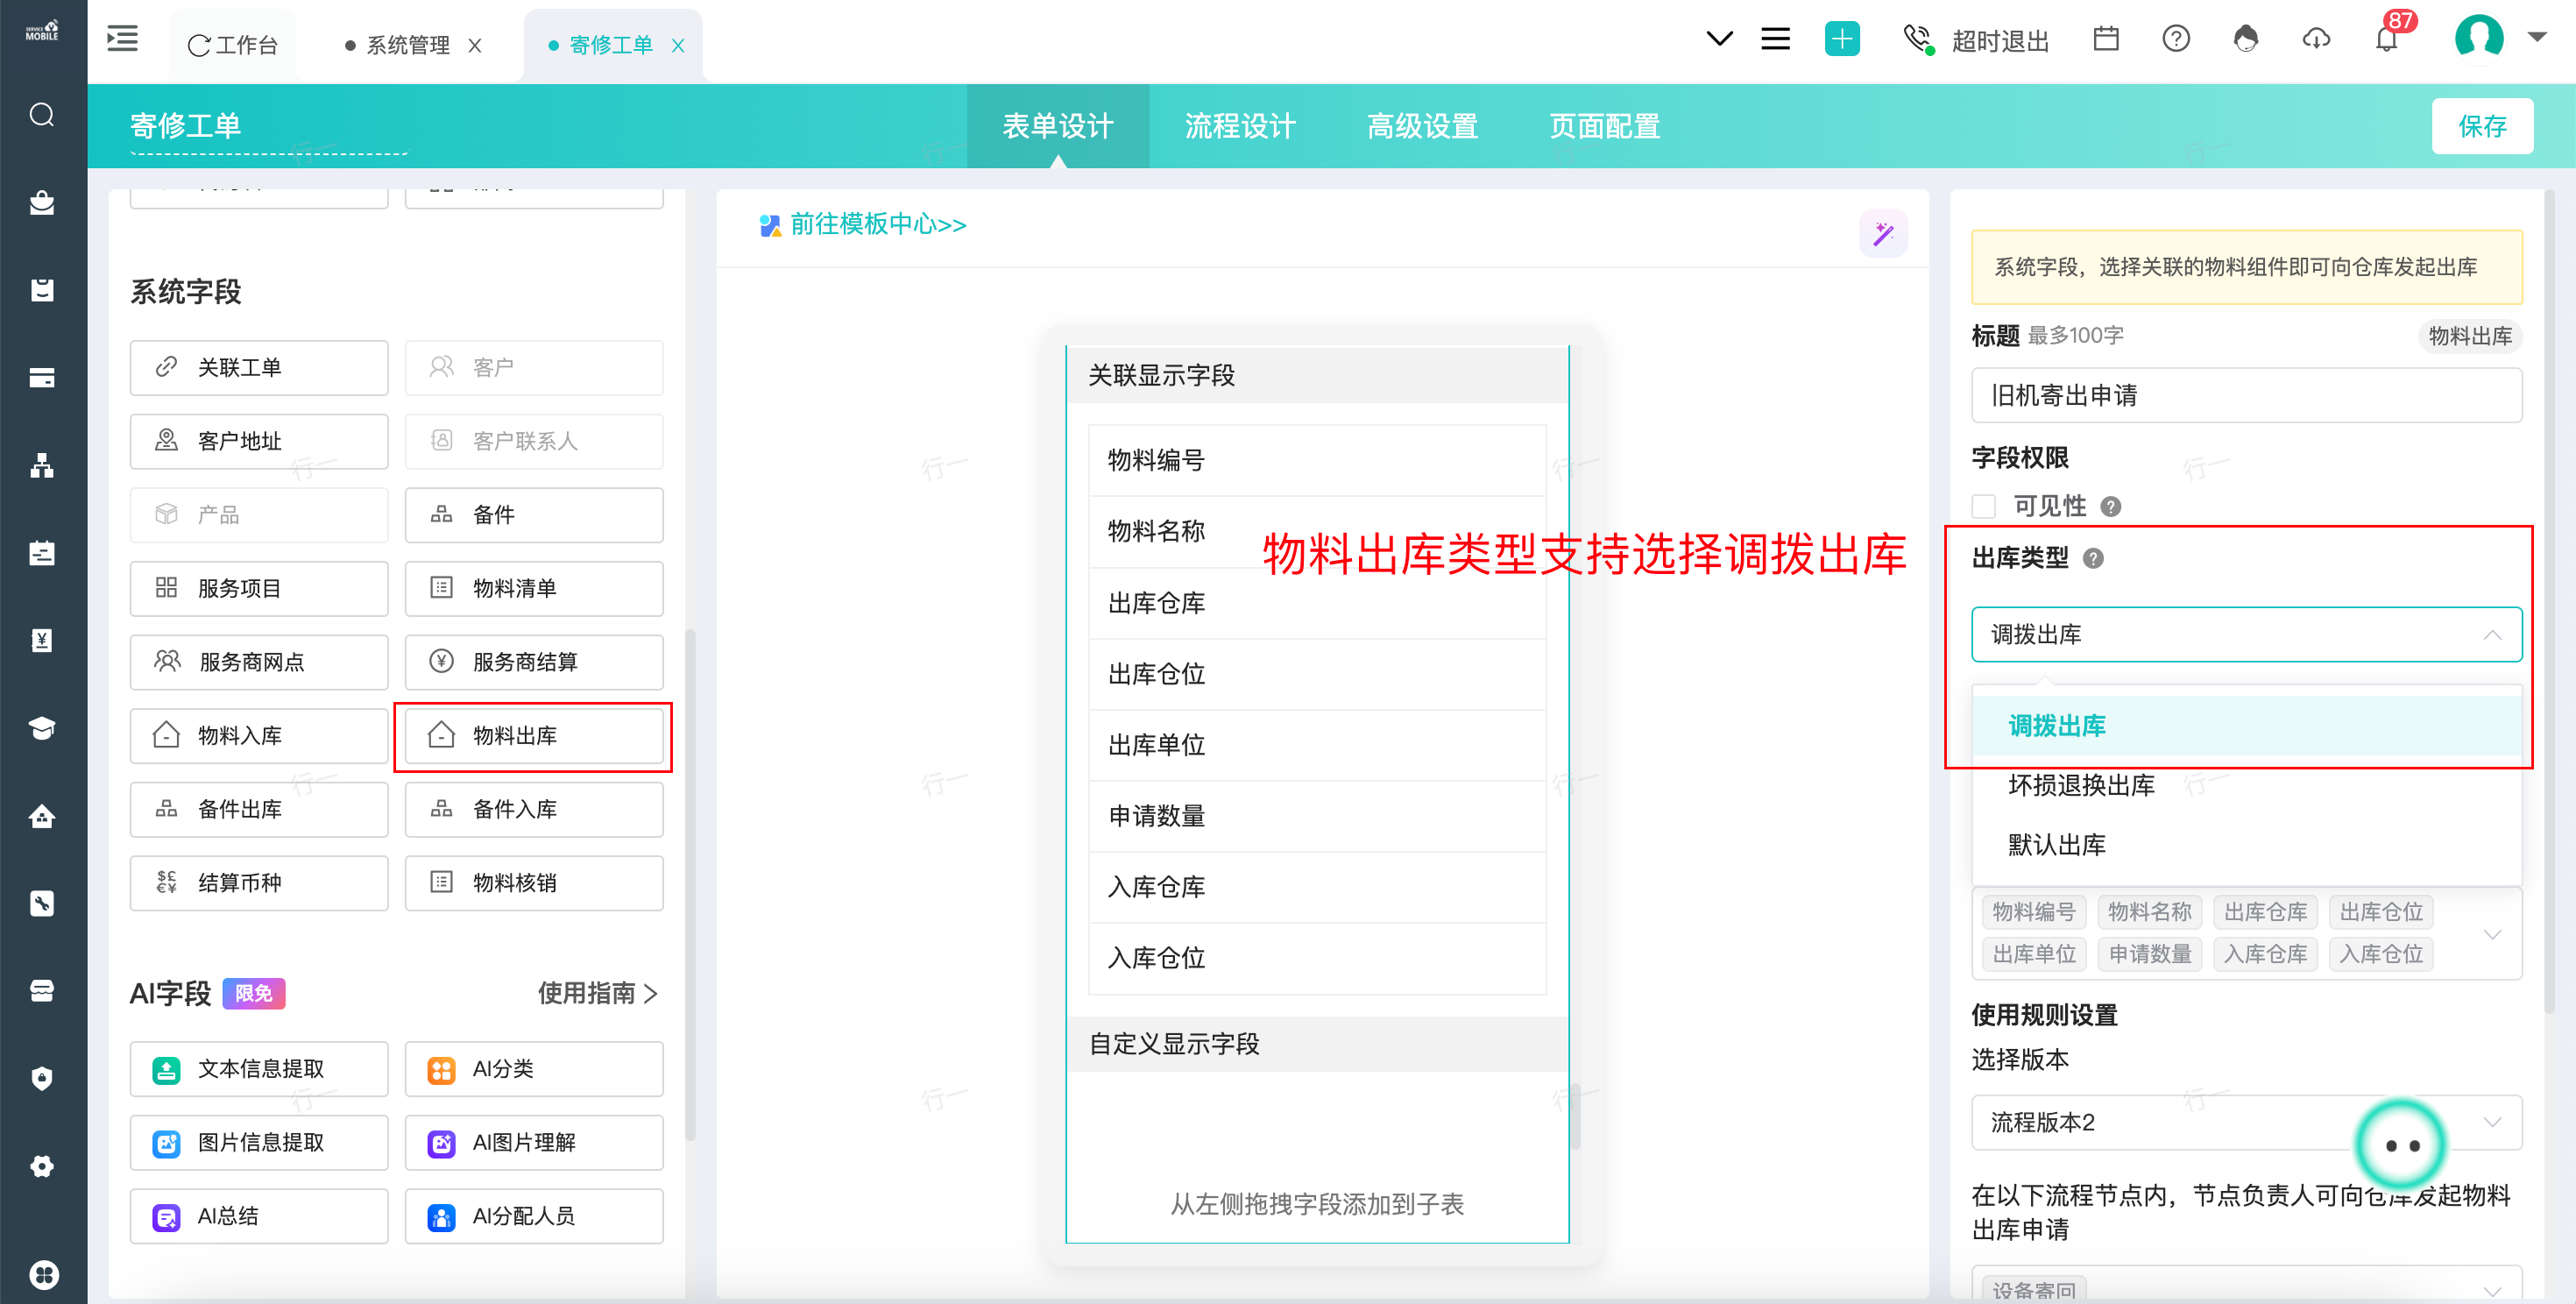Select the 物料出库 system field
This screenshot has height=1304, width=2576.
[534, 736]
